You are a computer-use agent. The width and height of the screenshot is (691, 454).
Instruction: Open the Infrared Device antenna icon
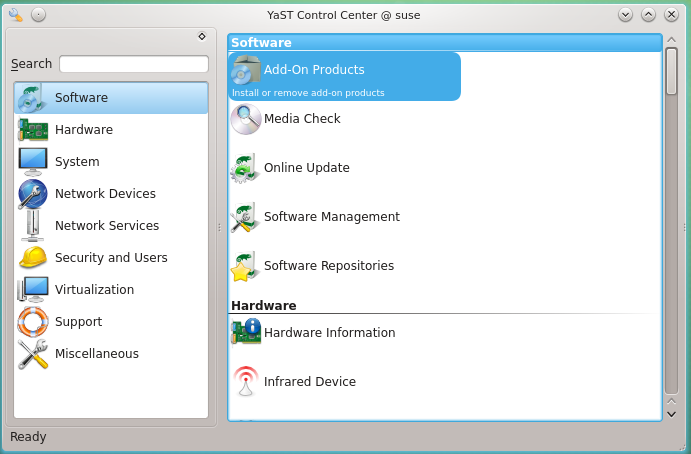pyautogui.click(x=245, y=381)
